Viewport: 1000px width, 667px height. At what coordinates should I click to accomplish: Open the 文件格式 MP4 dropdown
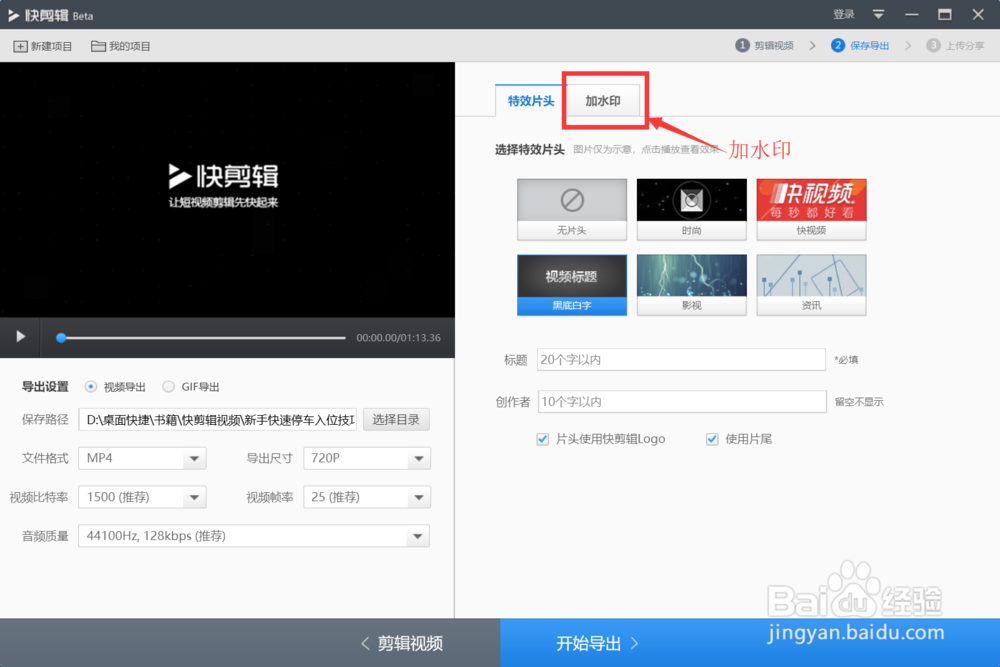click(141, 458)
